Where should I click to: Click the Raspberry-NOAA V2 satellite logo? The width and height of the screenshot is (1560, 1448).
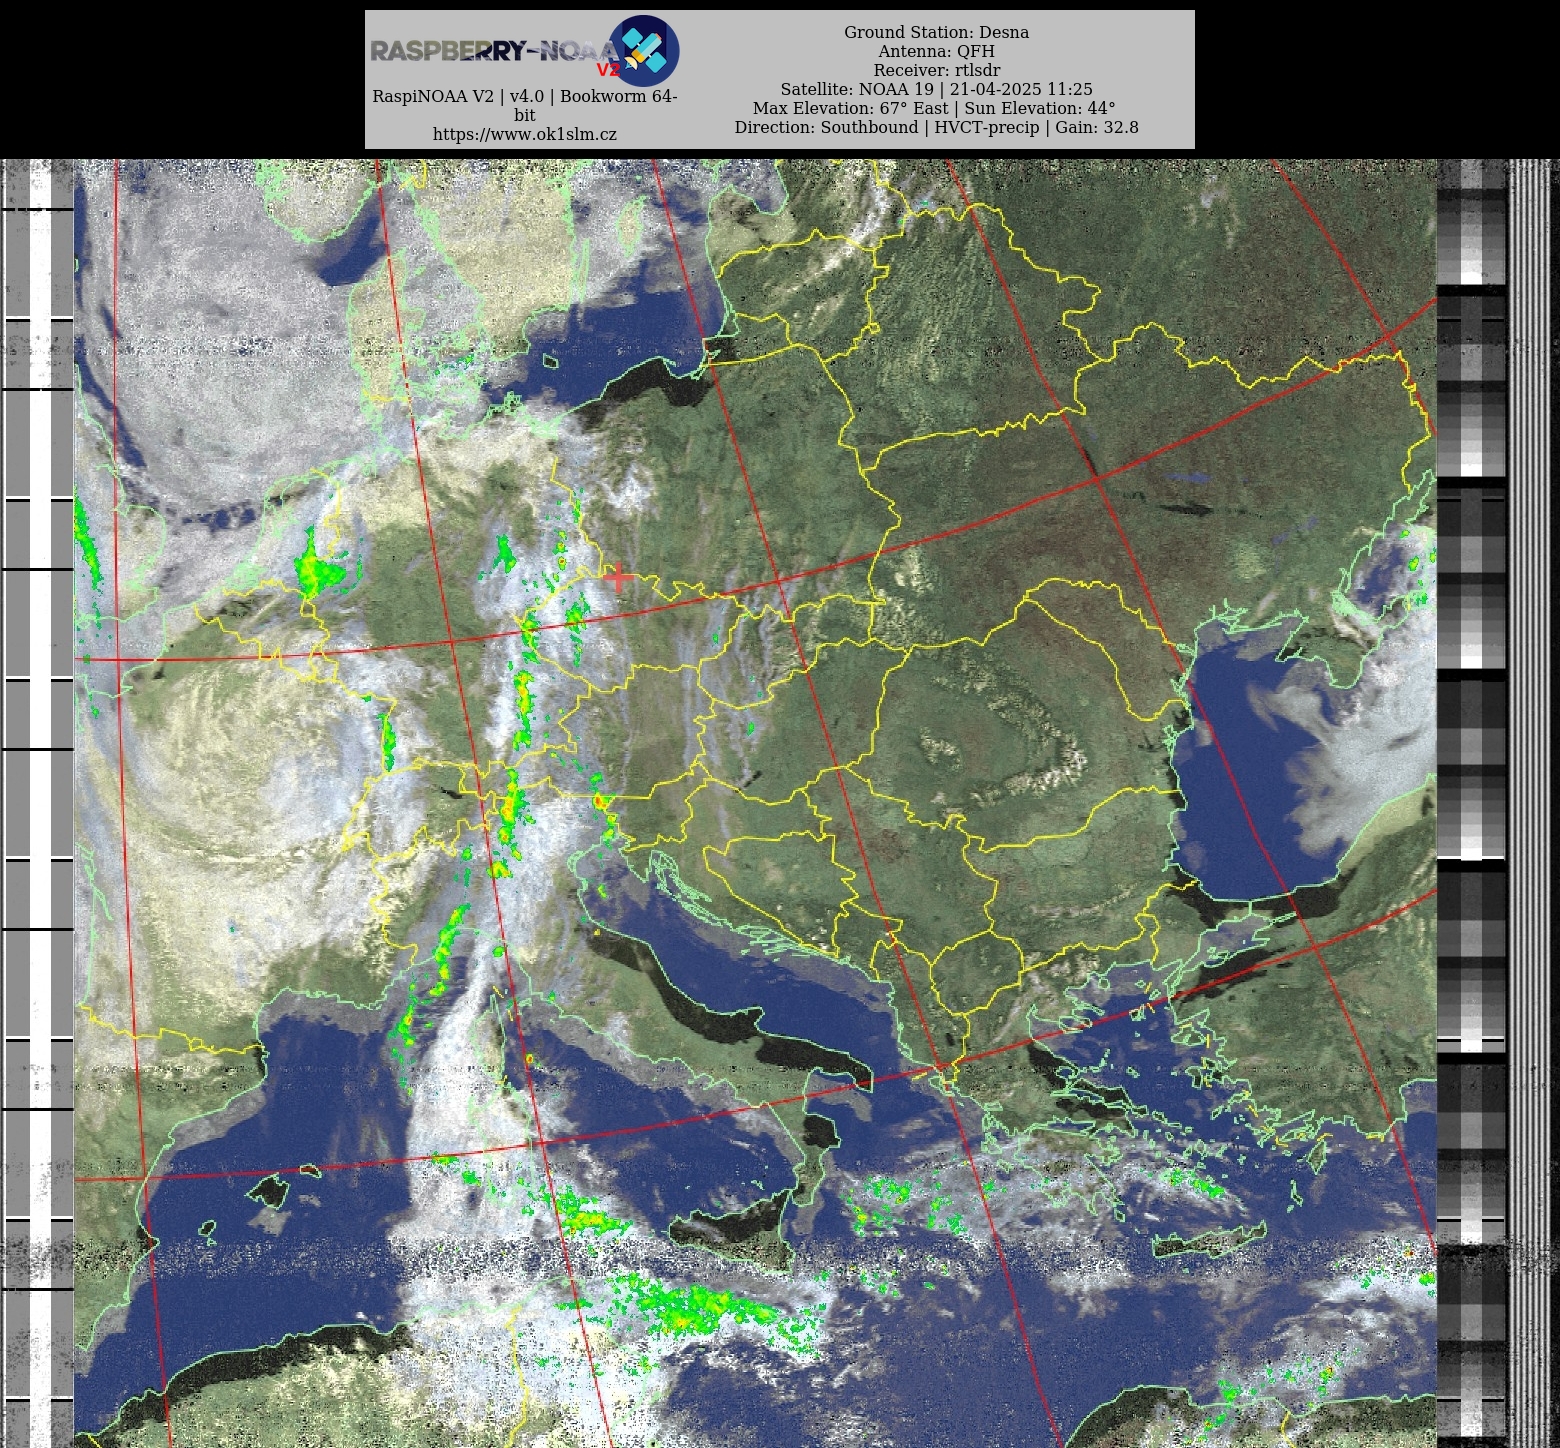(x=644, y=50)
